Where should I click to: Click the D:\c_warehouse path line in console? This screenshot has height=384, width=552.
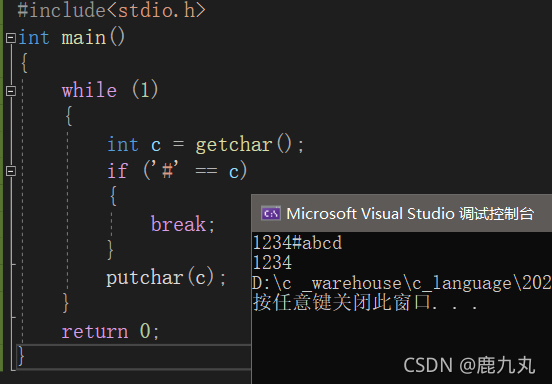pyautogui.click(x=402, y=283)
